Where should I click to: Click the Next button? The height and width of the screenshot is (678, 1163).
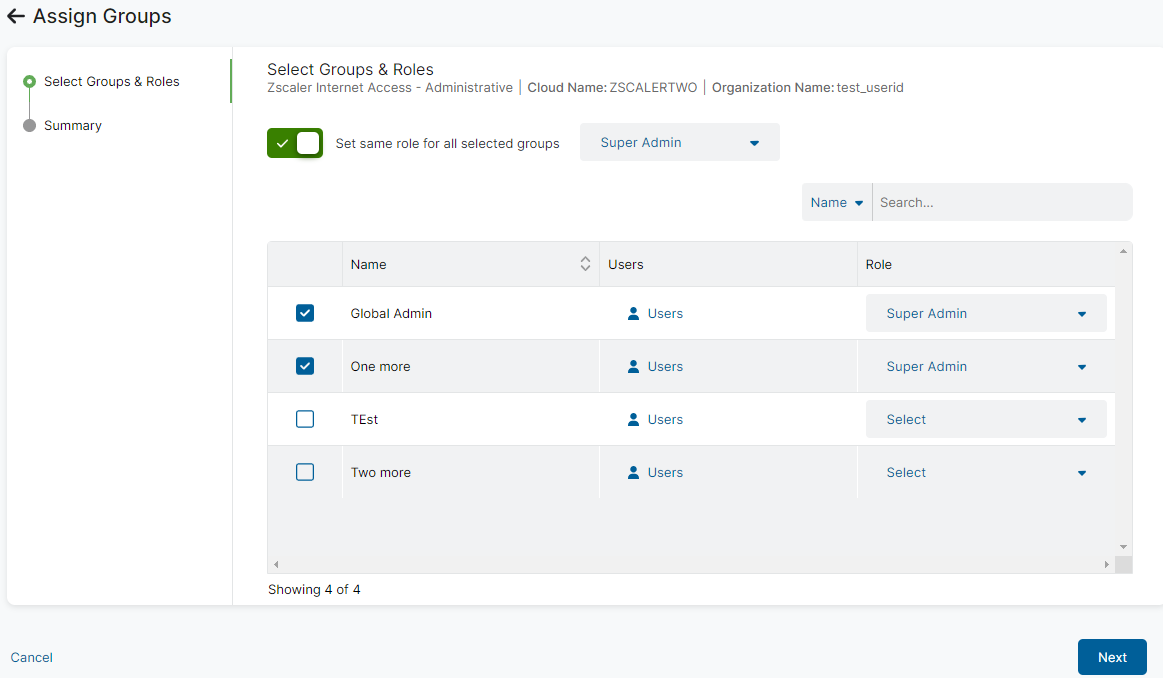[1111, 657]
